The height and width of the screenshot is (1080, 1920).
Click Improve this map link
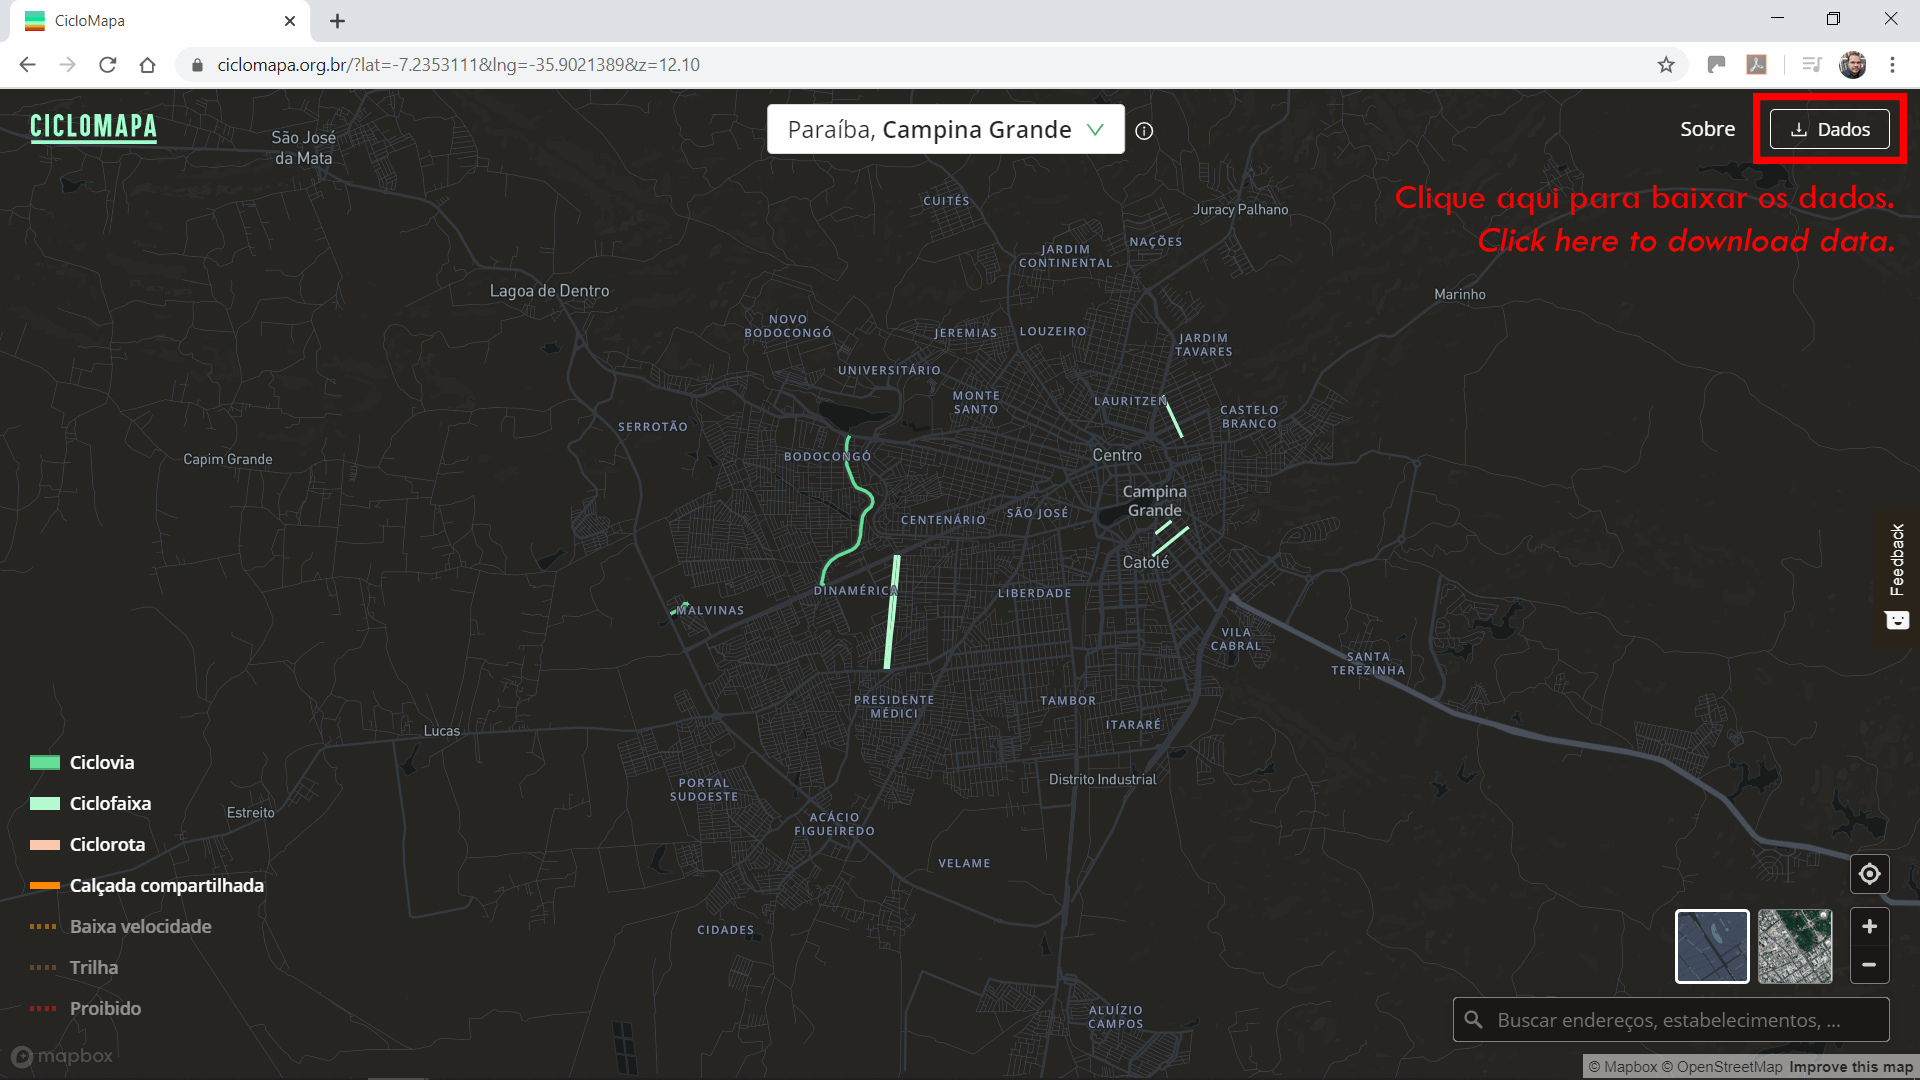(1850, 1067)
